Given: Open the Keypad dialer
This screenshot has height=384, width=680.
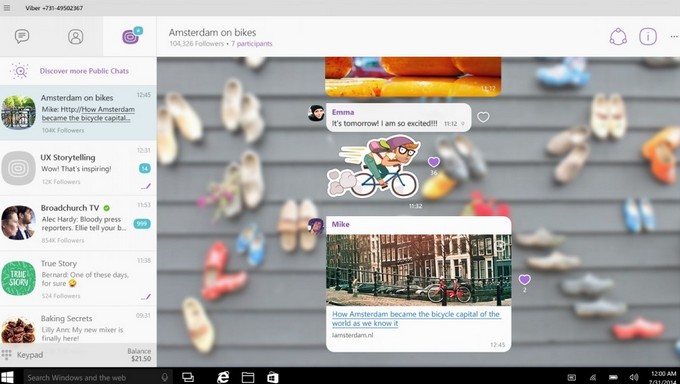Looking at the screenshot, I should [23, 355].
